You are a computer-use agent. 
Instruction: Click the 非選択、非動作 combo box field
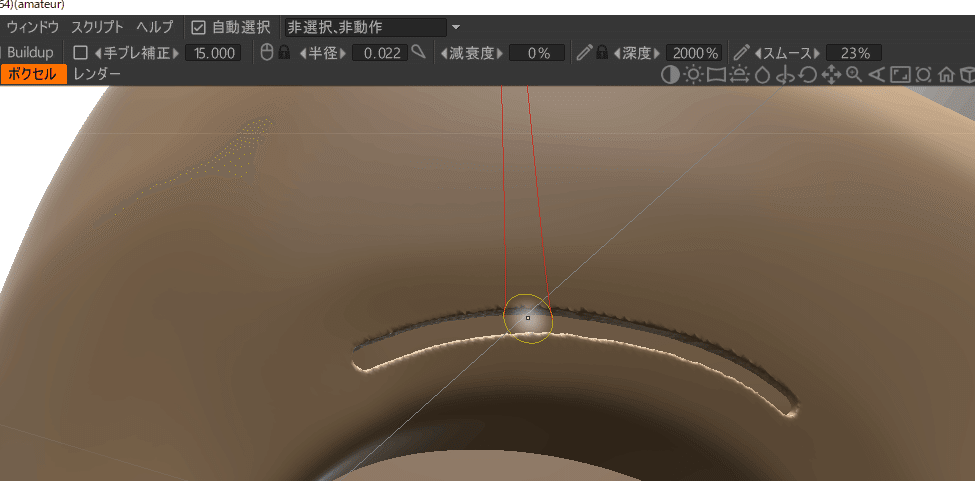[365, 27]
